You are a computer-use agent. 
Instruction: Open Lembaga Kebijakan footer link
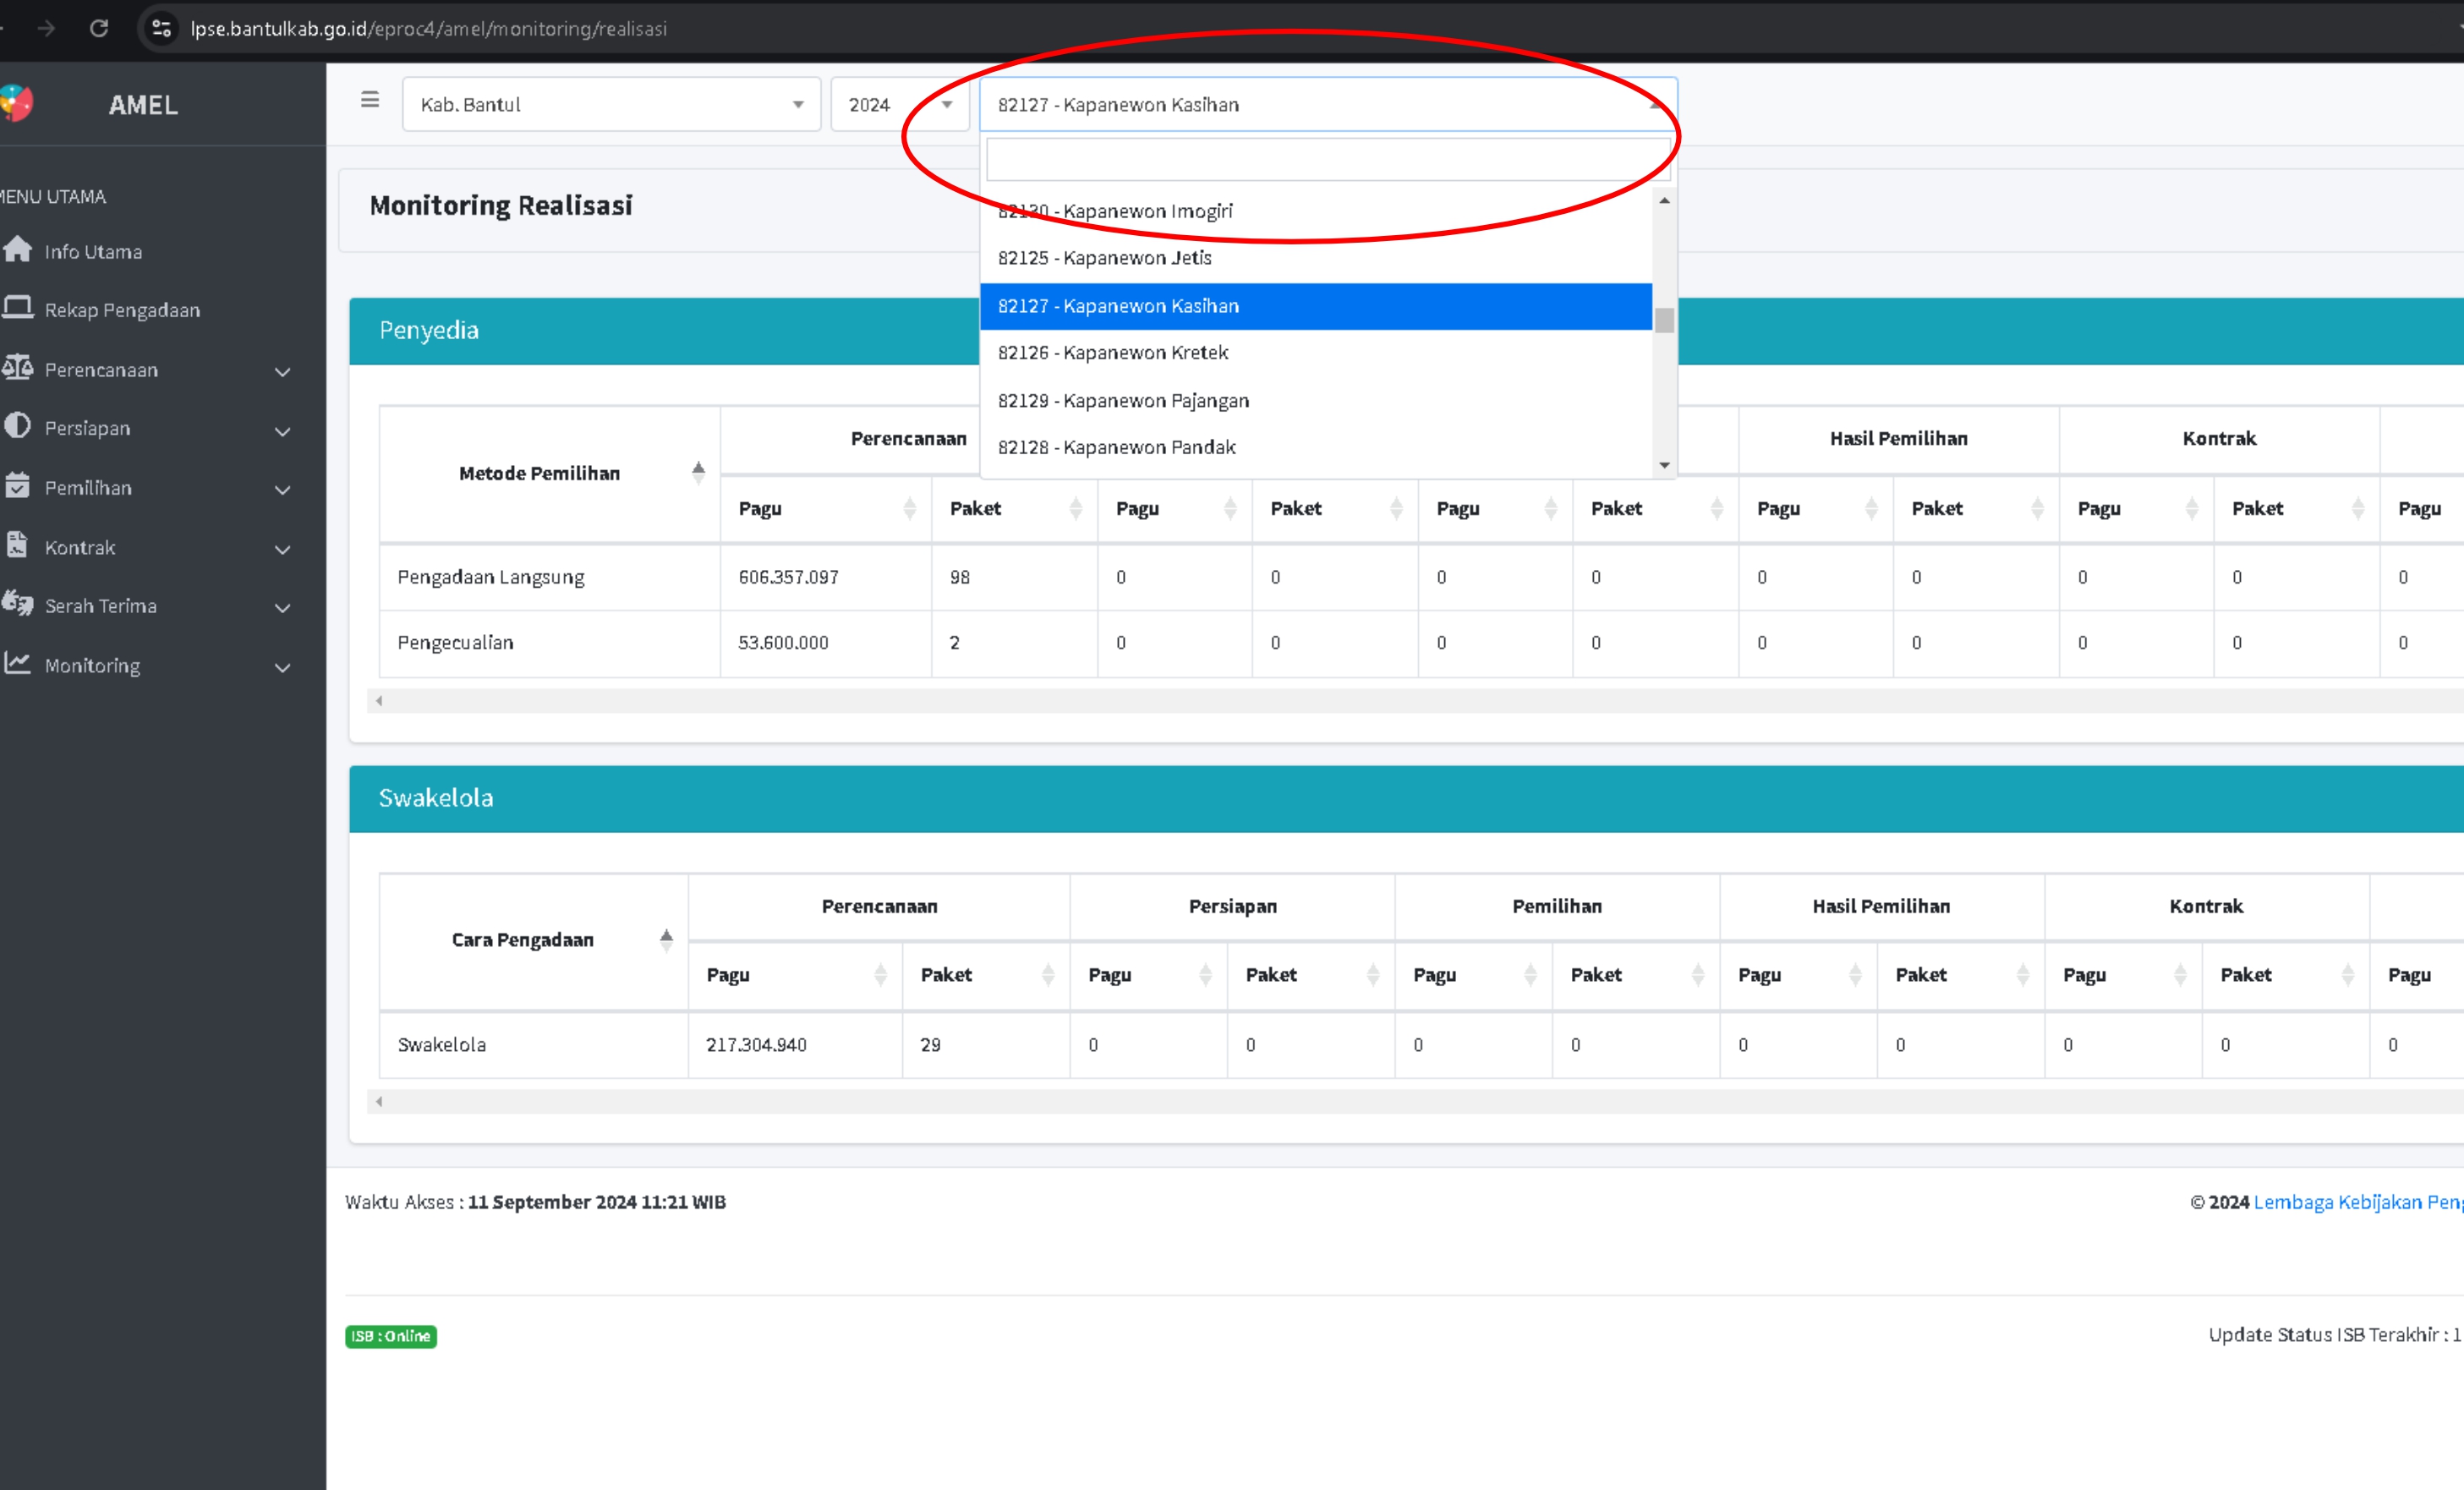(x=2358, y=1202)
